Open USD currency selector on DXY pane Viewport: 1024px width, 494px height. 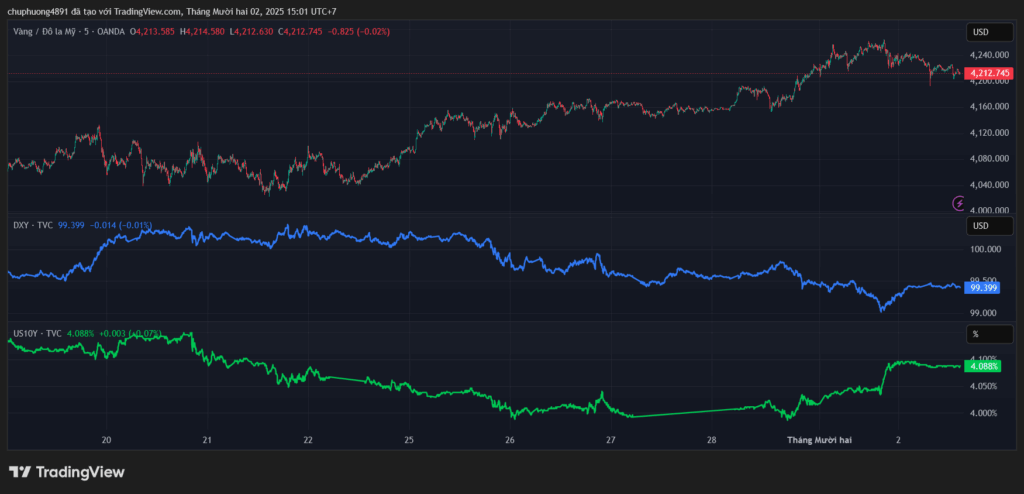980,226
